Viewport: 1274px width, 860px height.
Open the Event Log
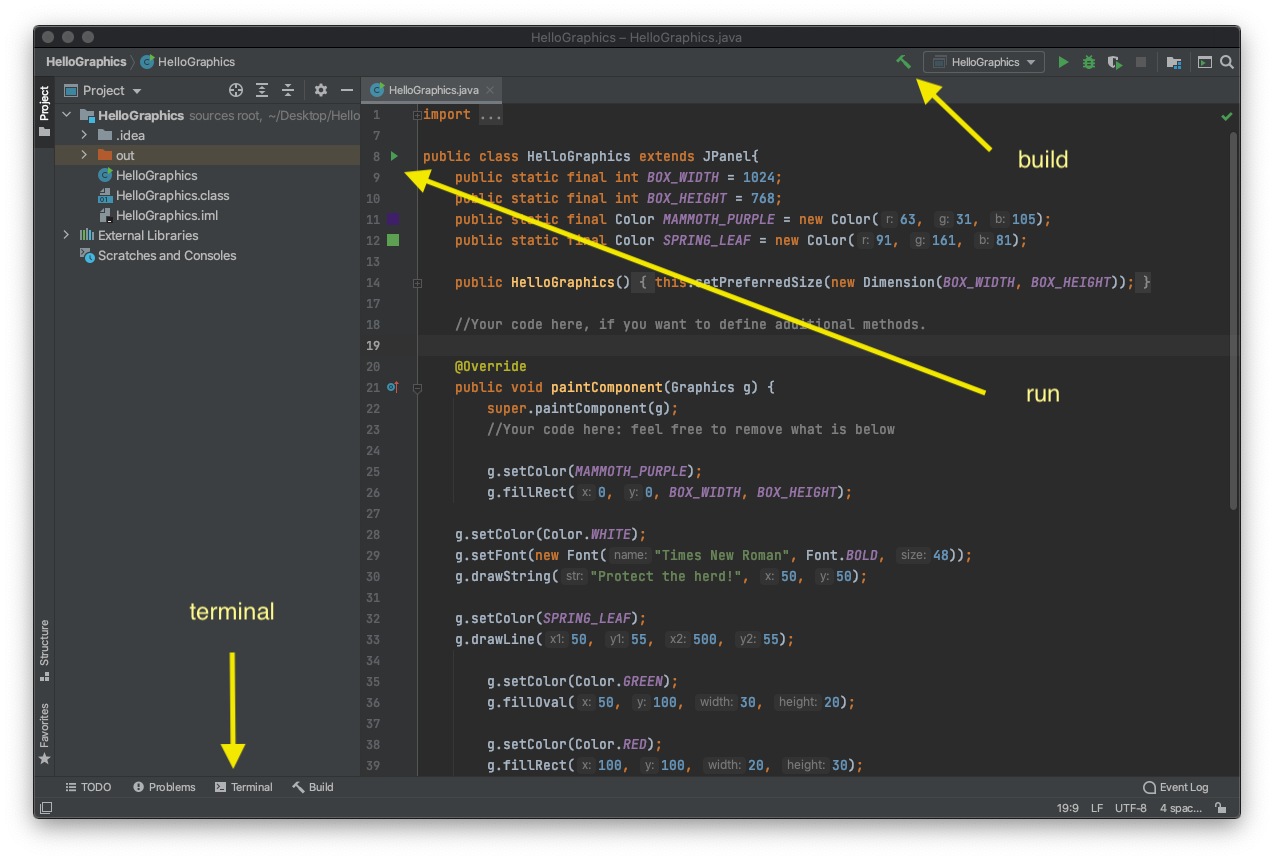[x=1176, y=787]
